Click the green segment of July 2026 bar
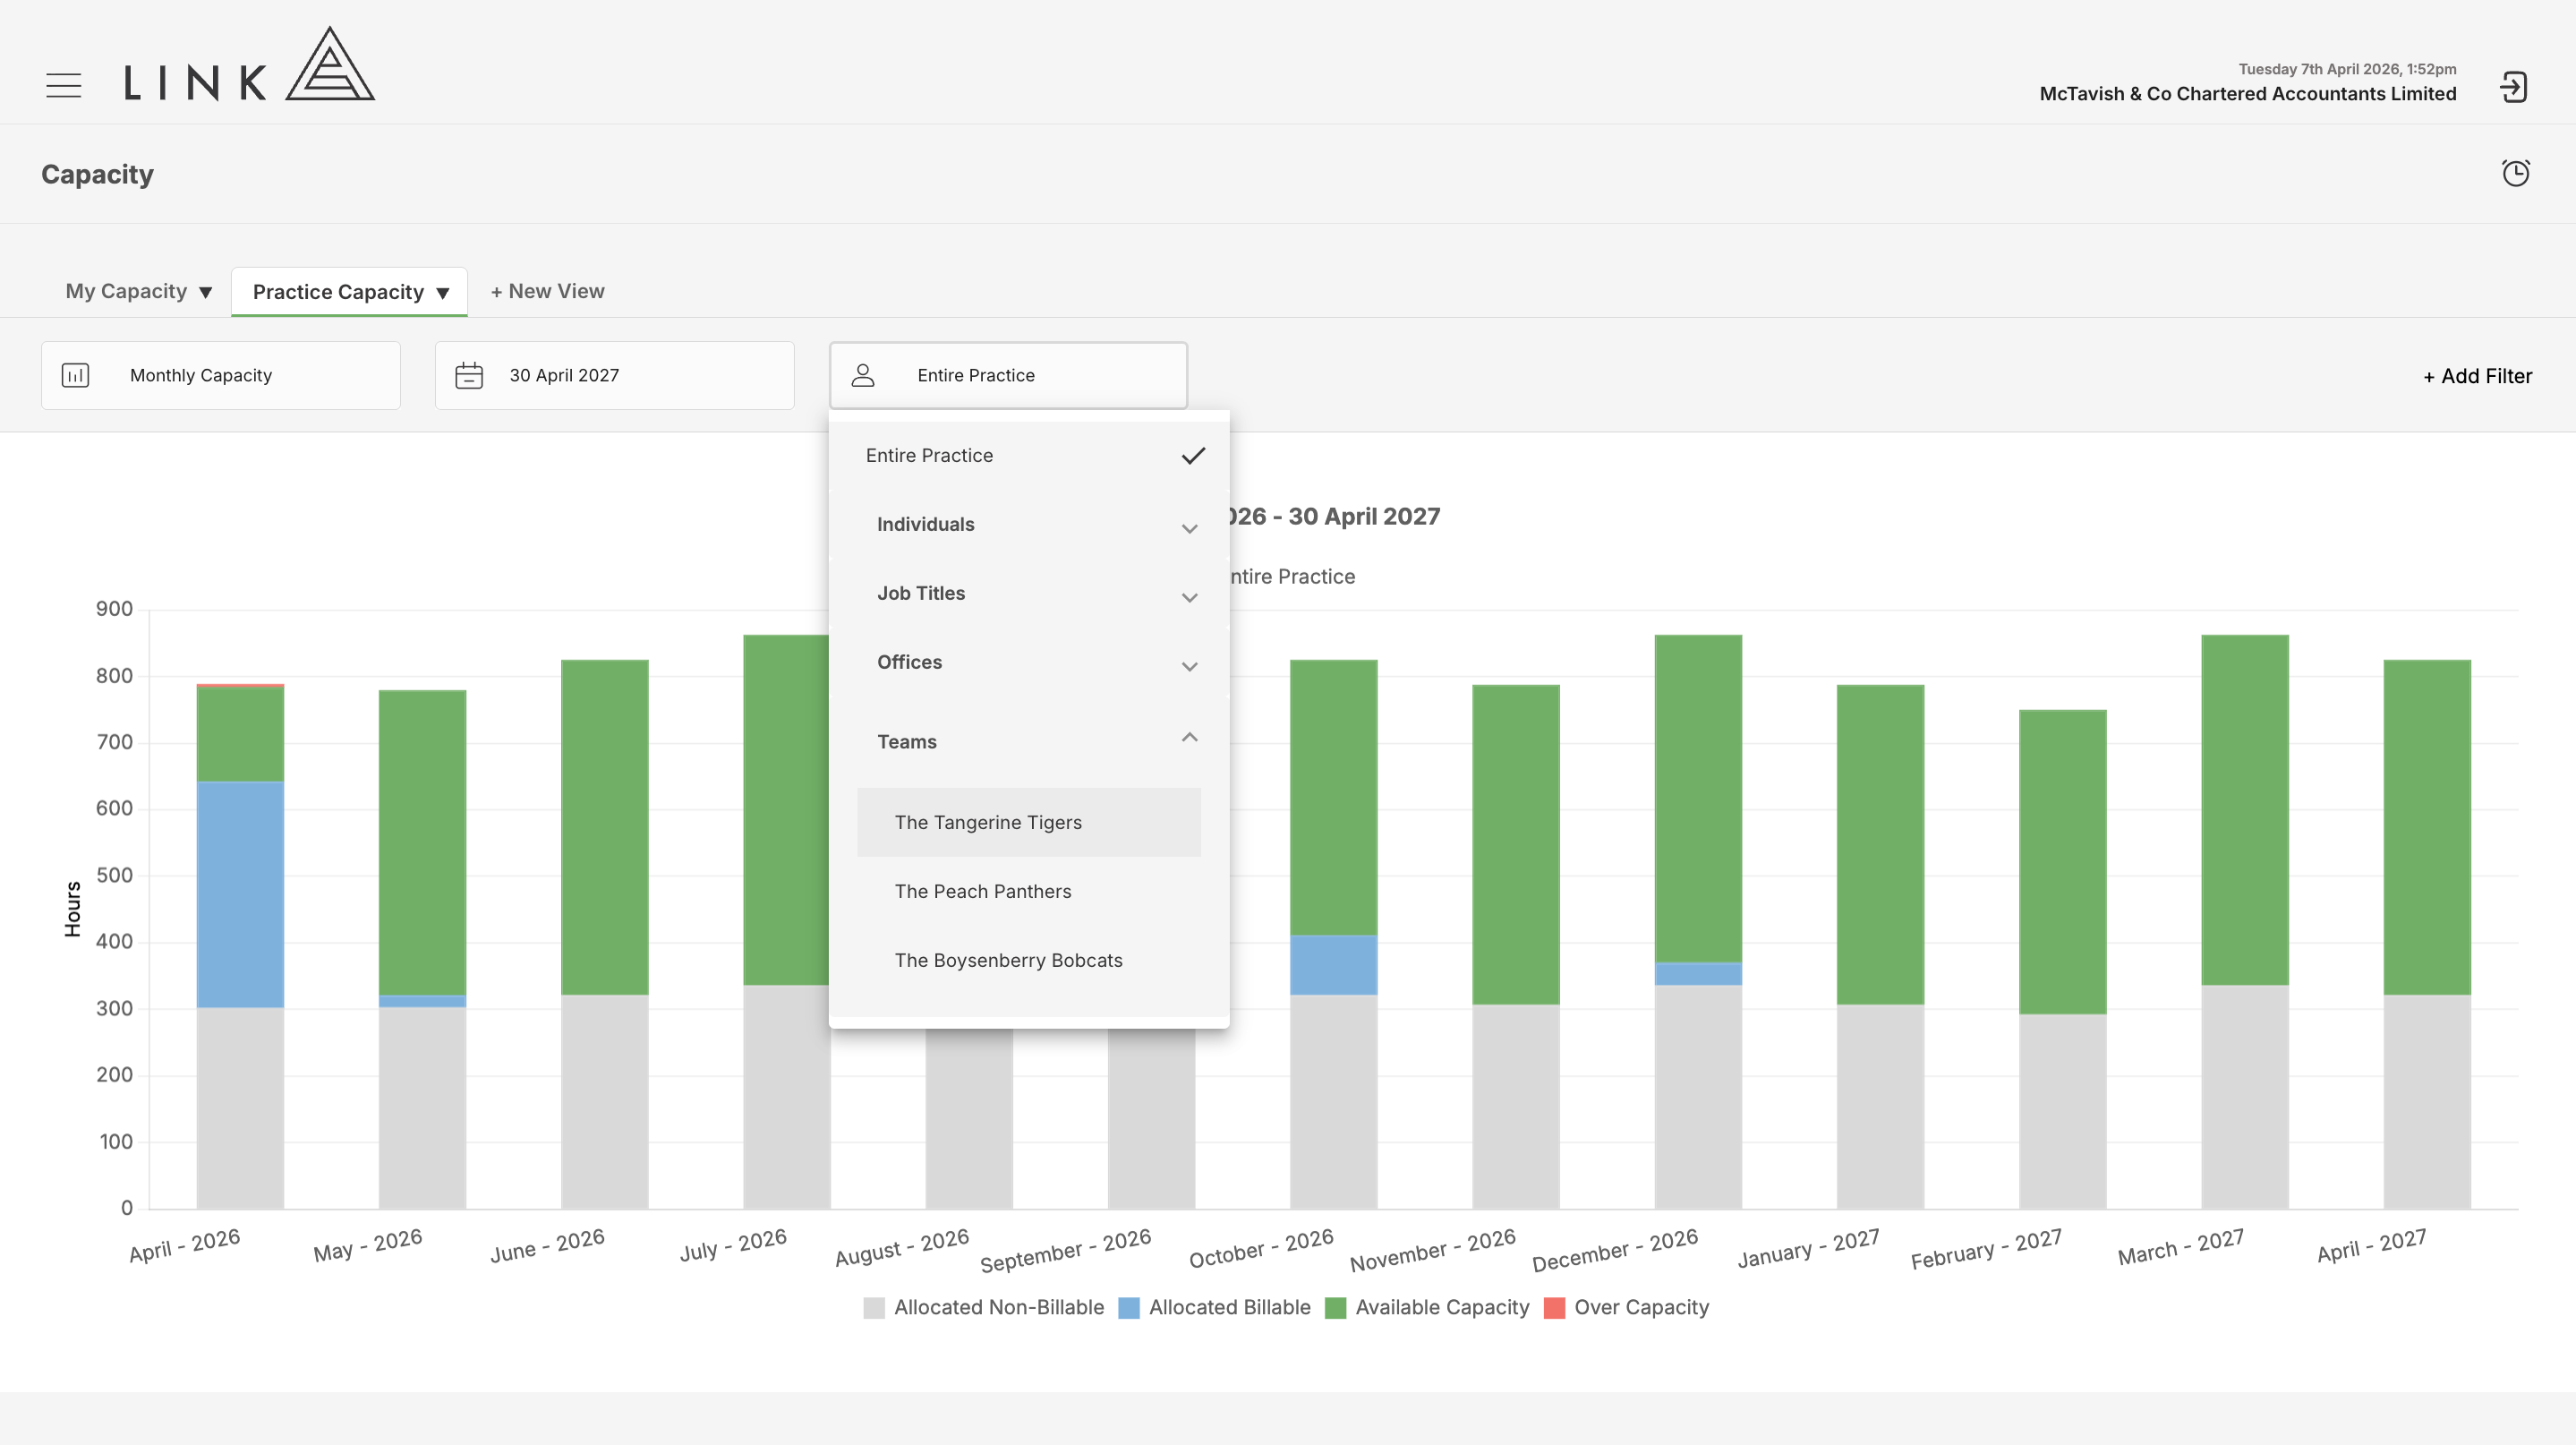Image resolution: width=2576 pixels, height=1445 pixels. point(786,811)
